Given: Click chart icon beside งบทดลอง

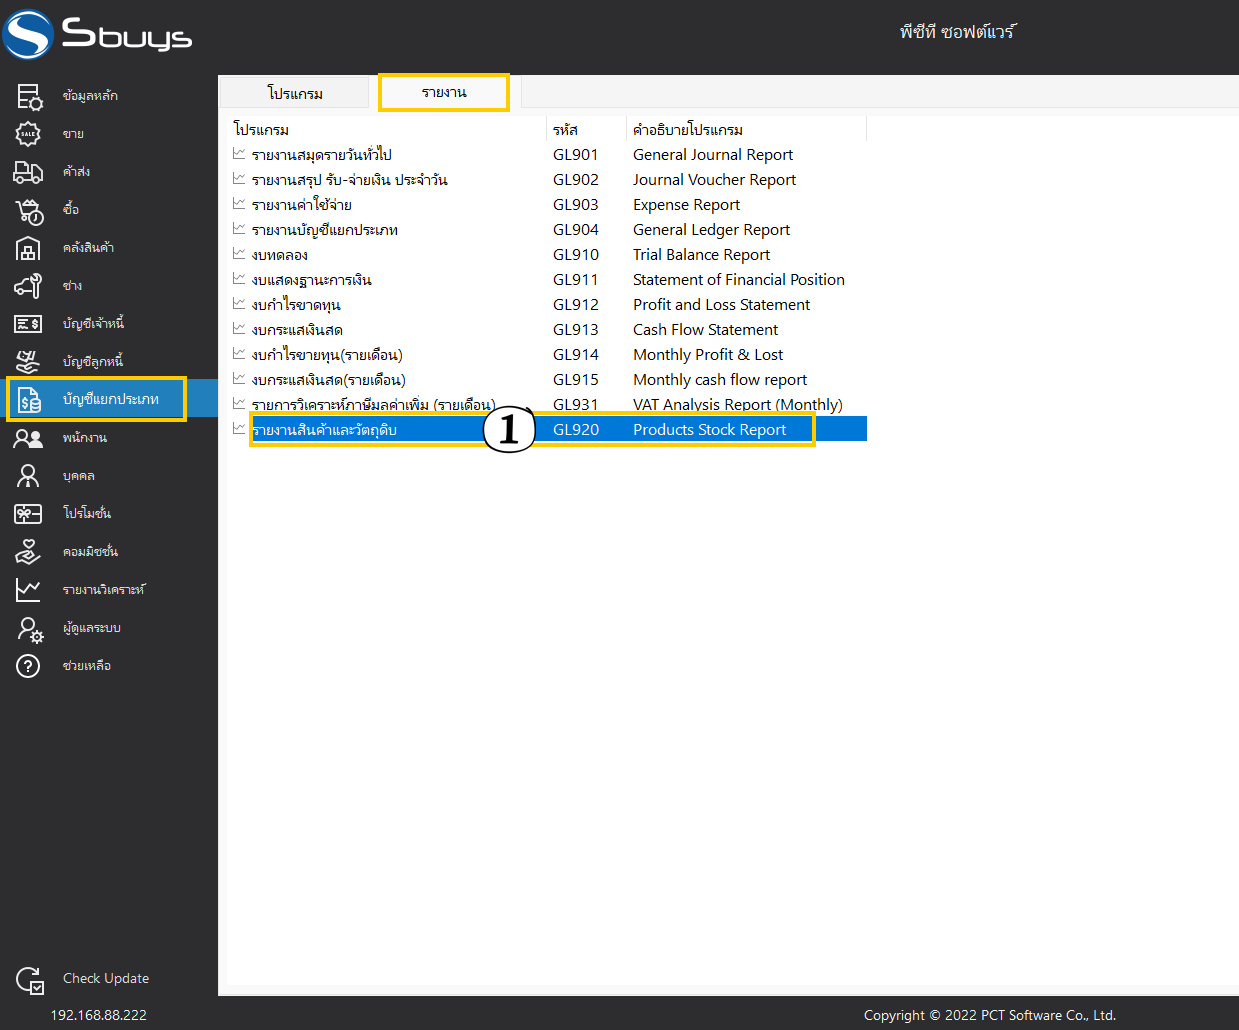Looking at the screenshot, I should point(239,254).
